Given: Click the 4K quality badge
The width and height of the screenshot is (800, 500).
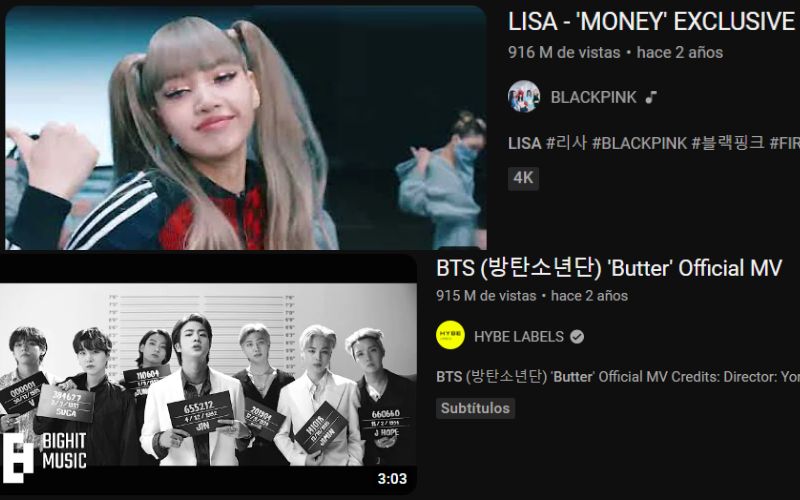Looking at the screenshot, I should 523,178.
